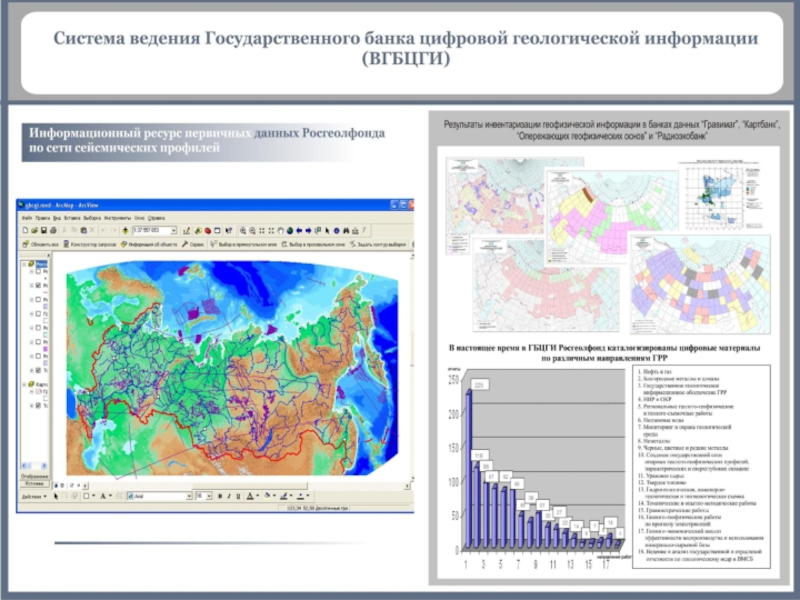Select the black arrow Select Elements tool in Tools toolbar

(x=327, y=231)
